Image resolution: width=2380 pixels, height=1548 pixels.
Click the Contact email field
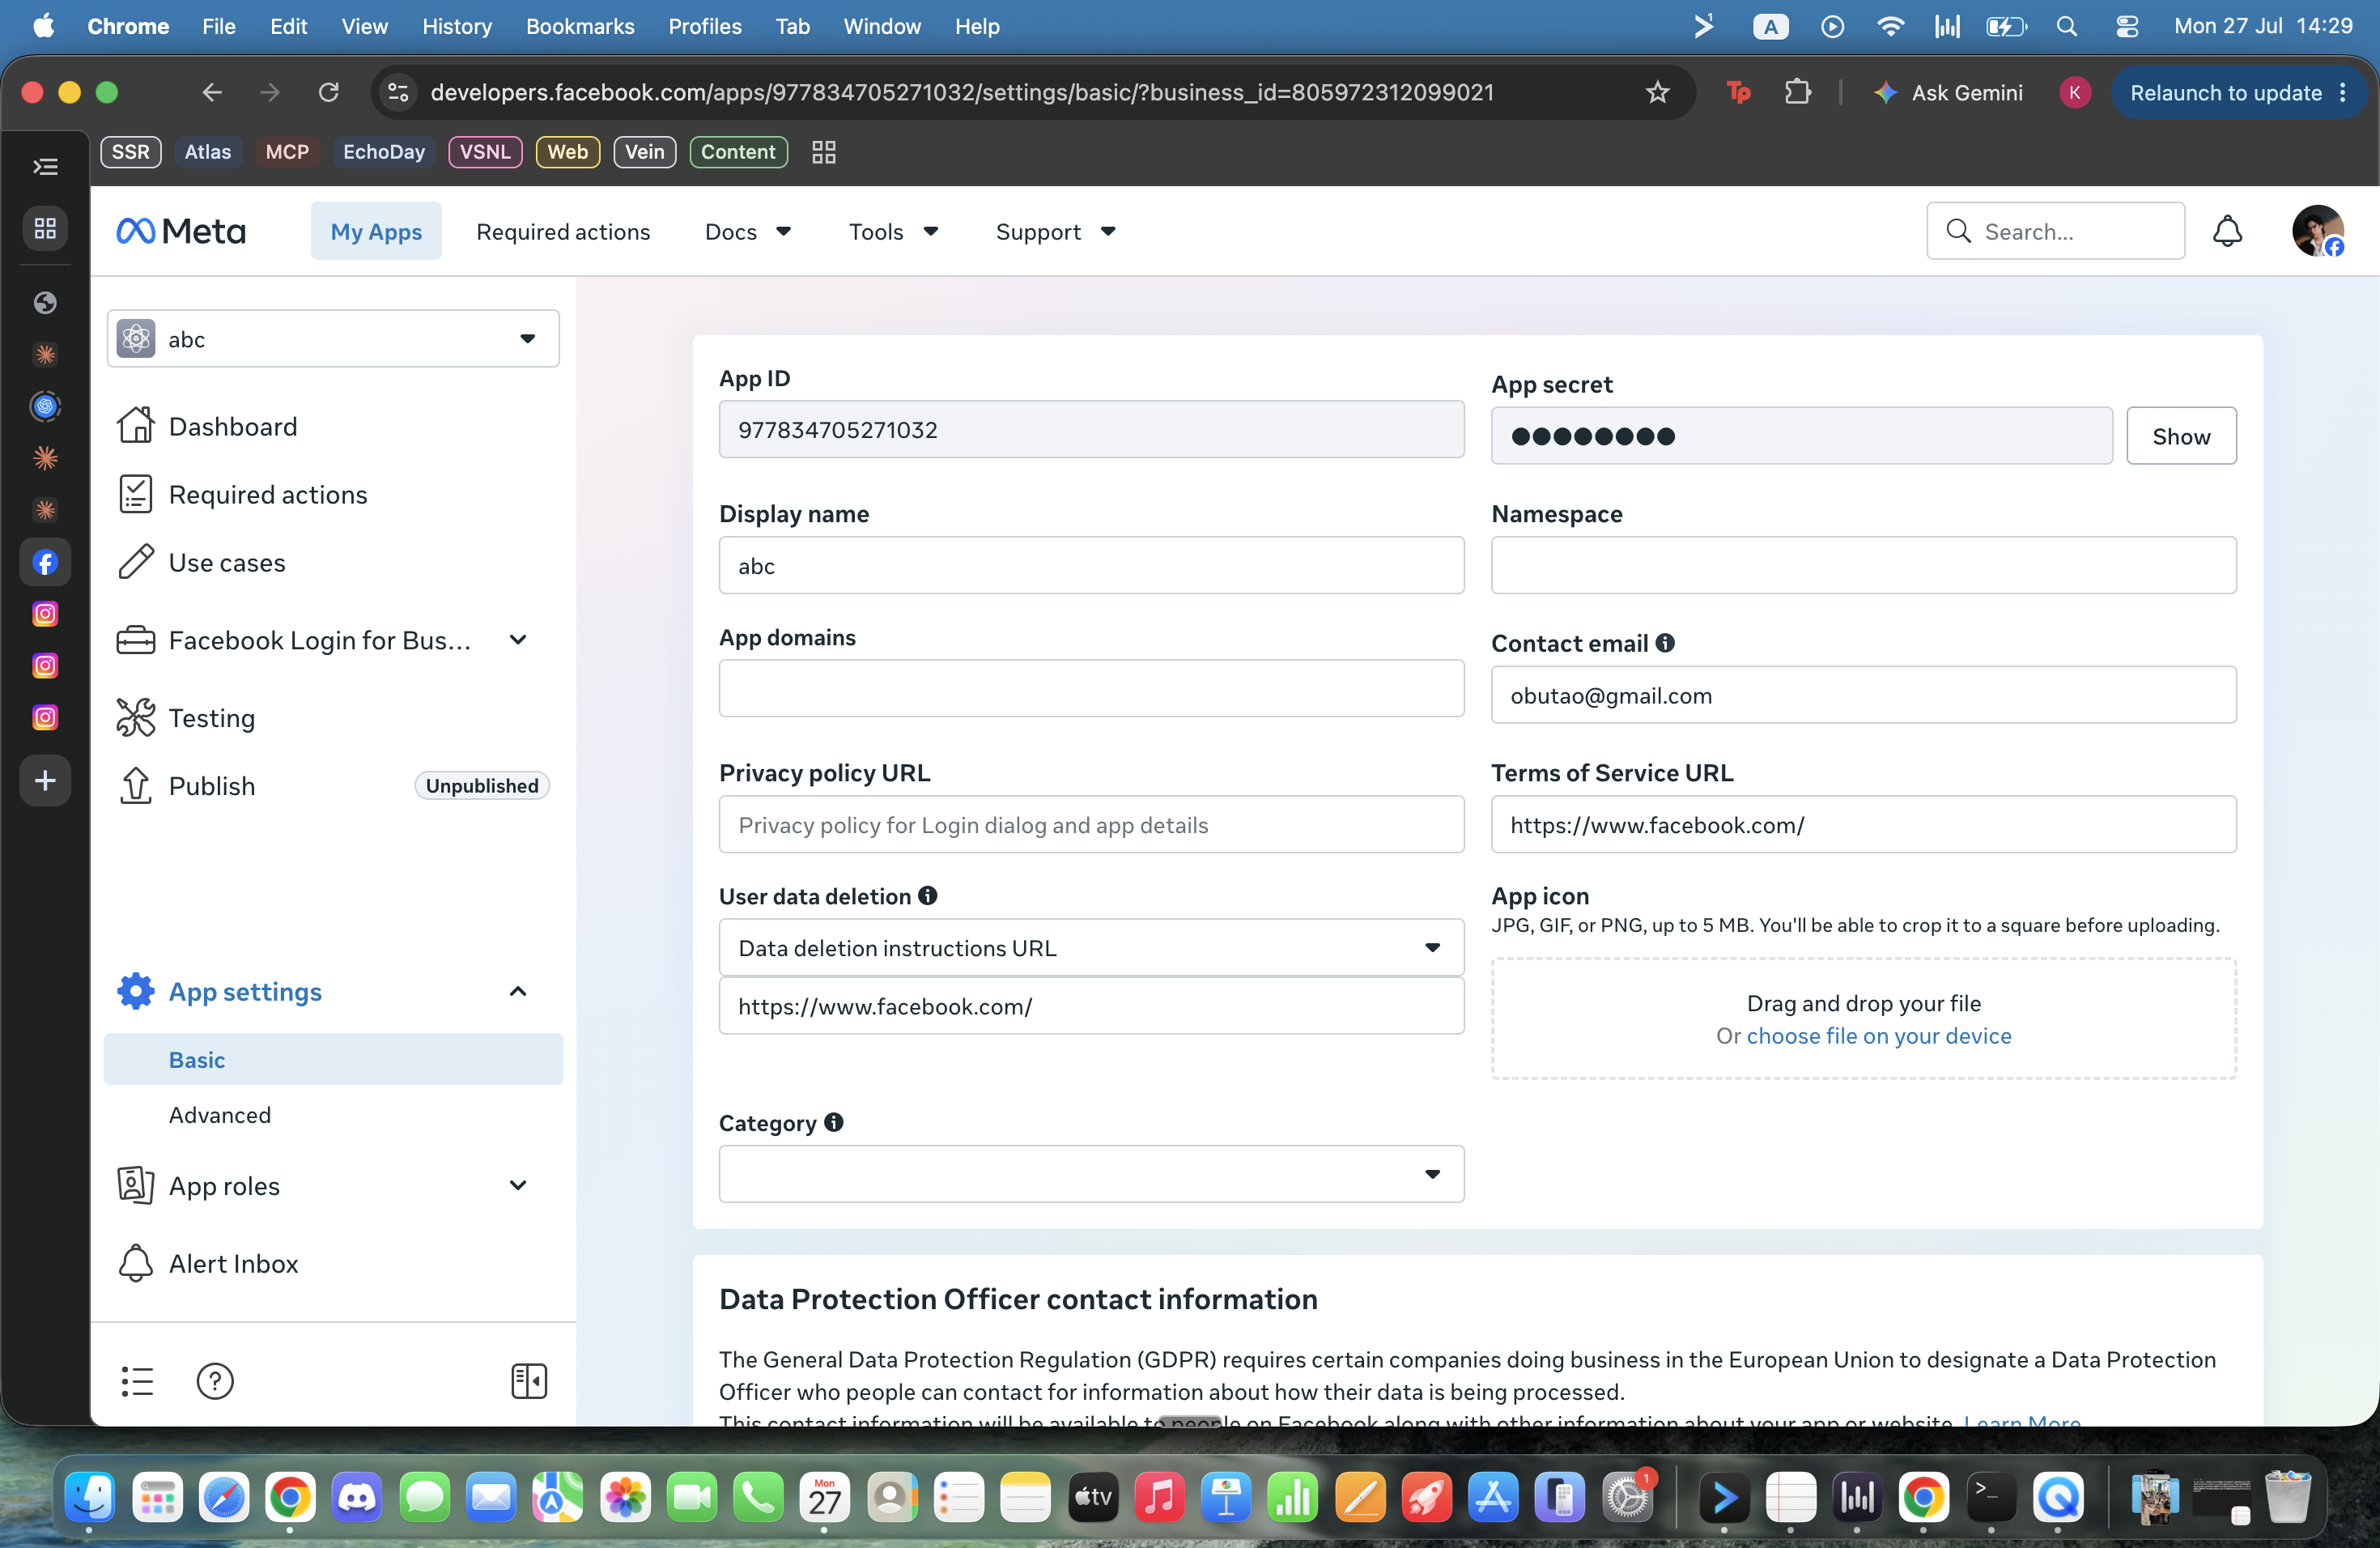1863,695
